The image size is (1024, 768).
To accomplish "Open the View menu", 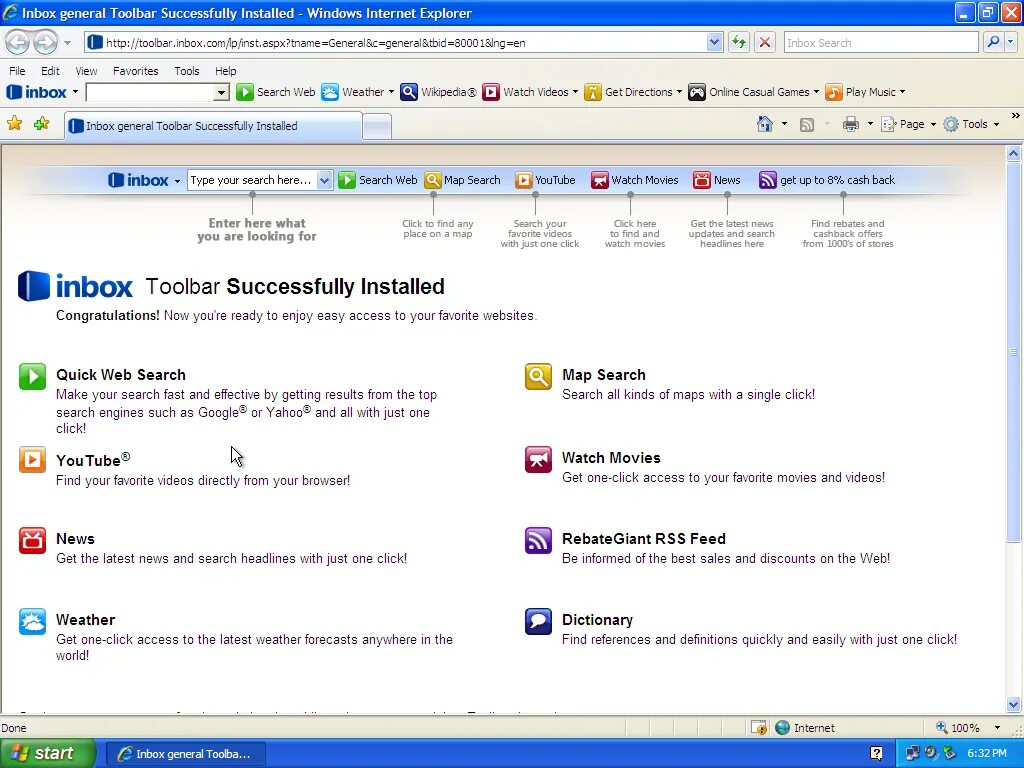I will coord(86,71).
